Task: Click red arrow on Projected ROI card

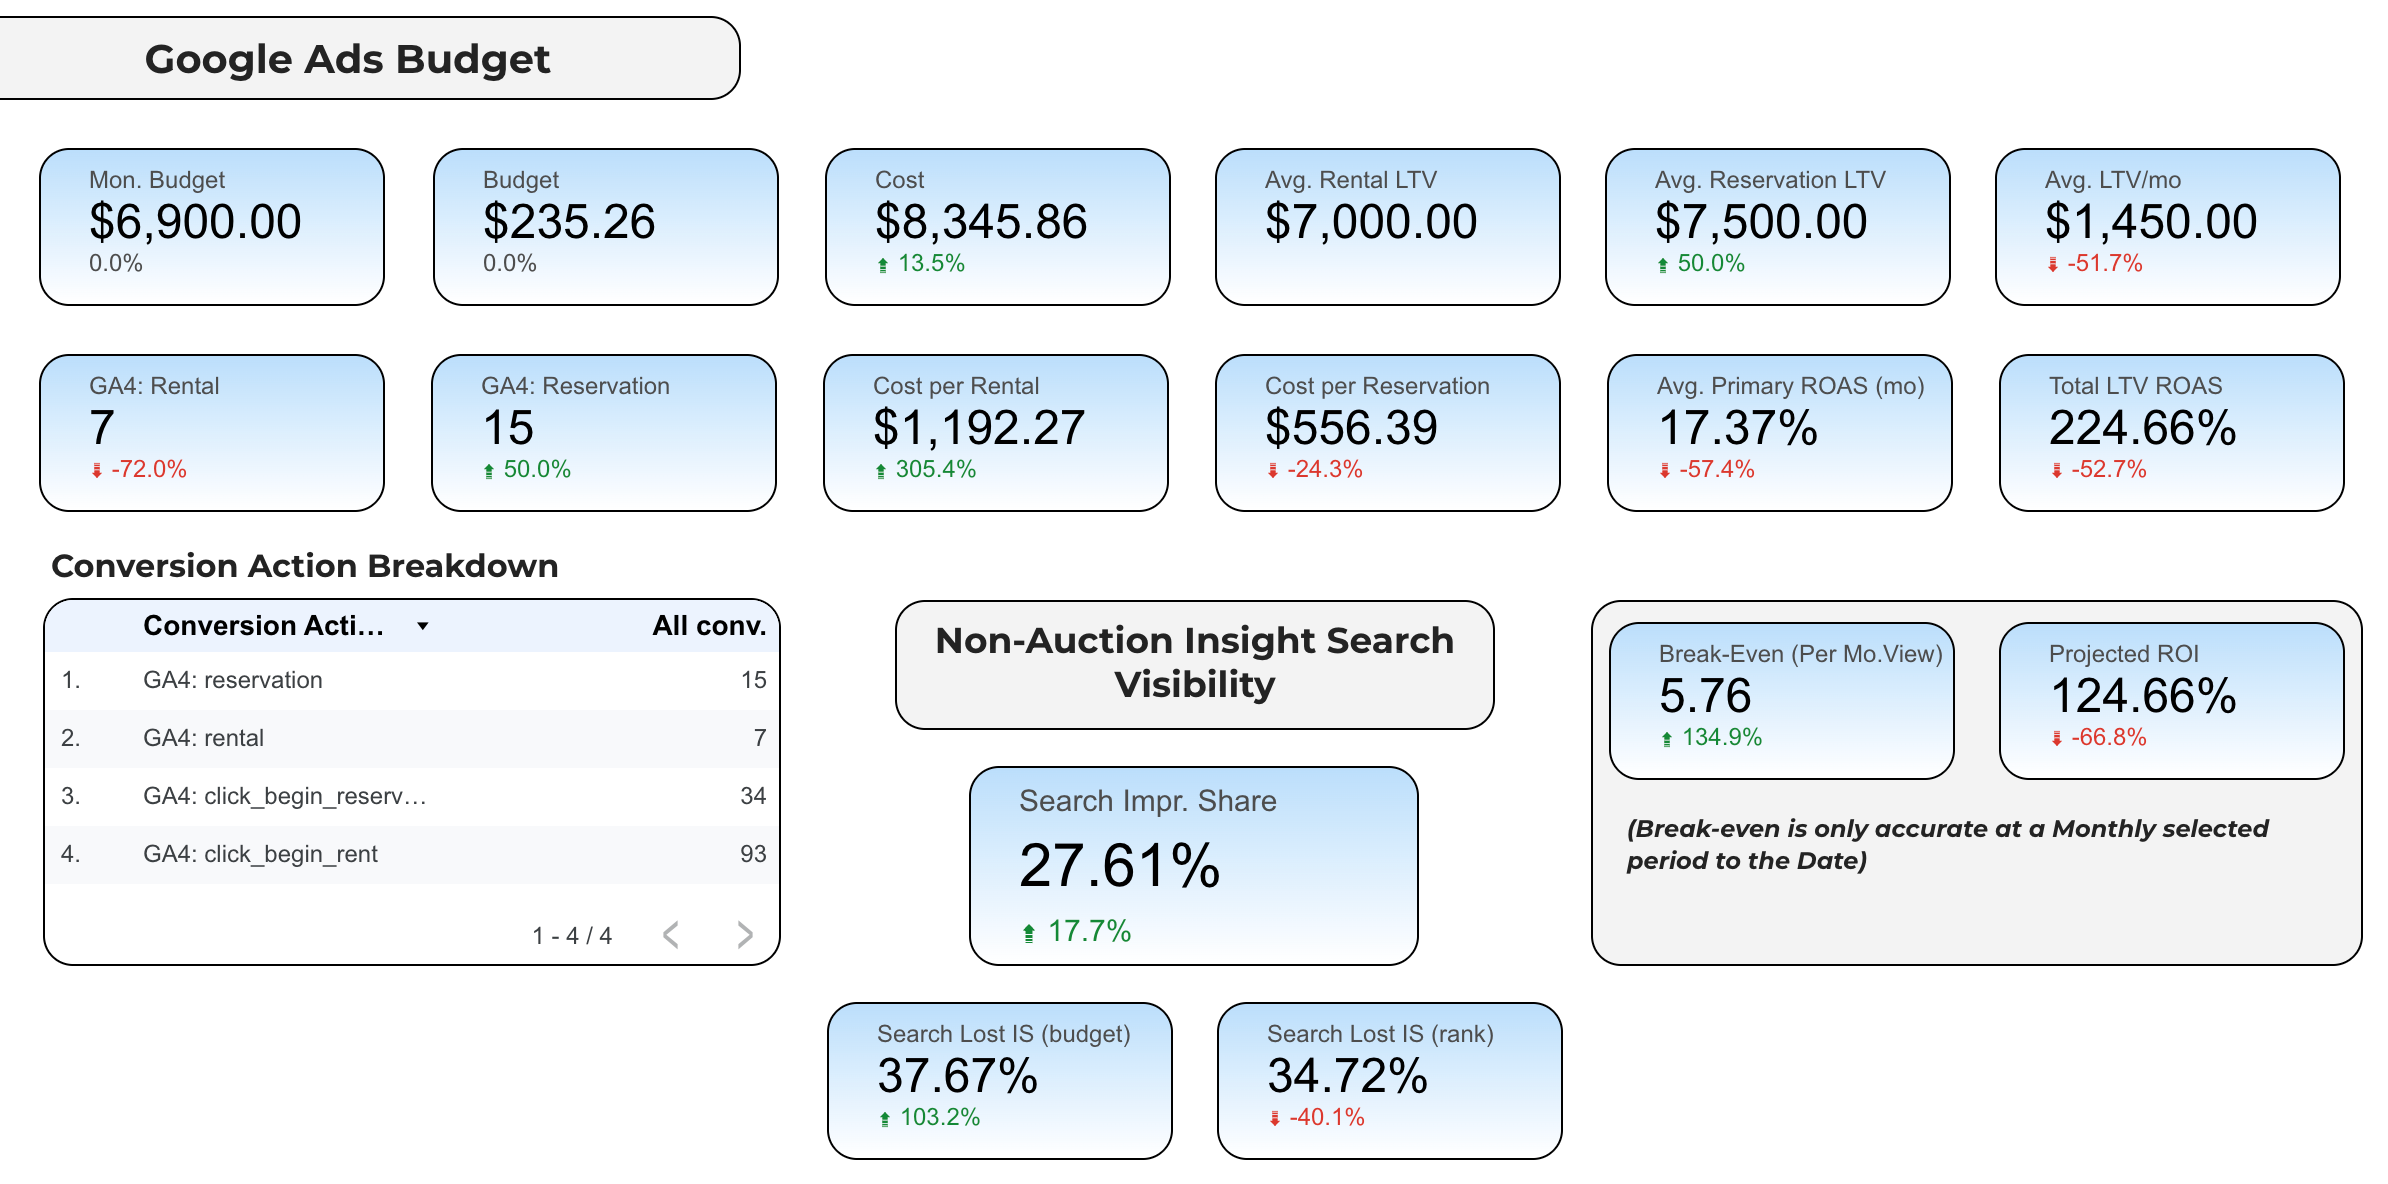Action: pyautogui.click(x=2057, y=738)
